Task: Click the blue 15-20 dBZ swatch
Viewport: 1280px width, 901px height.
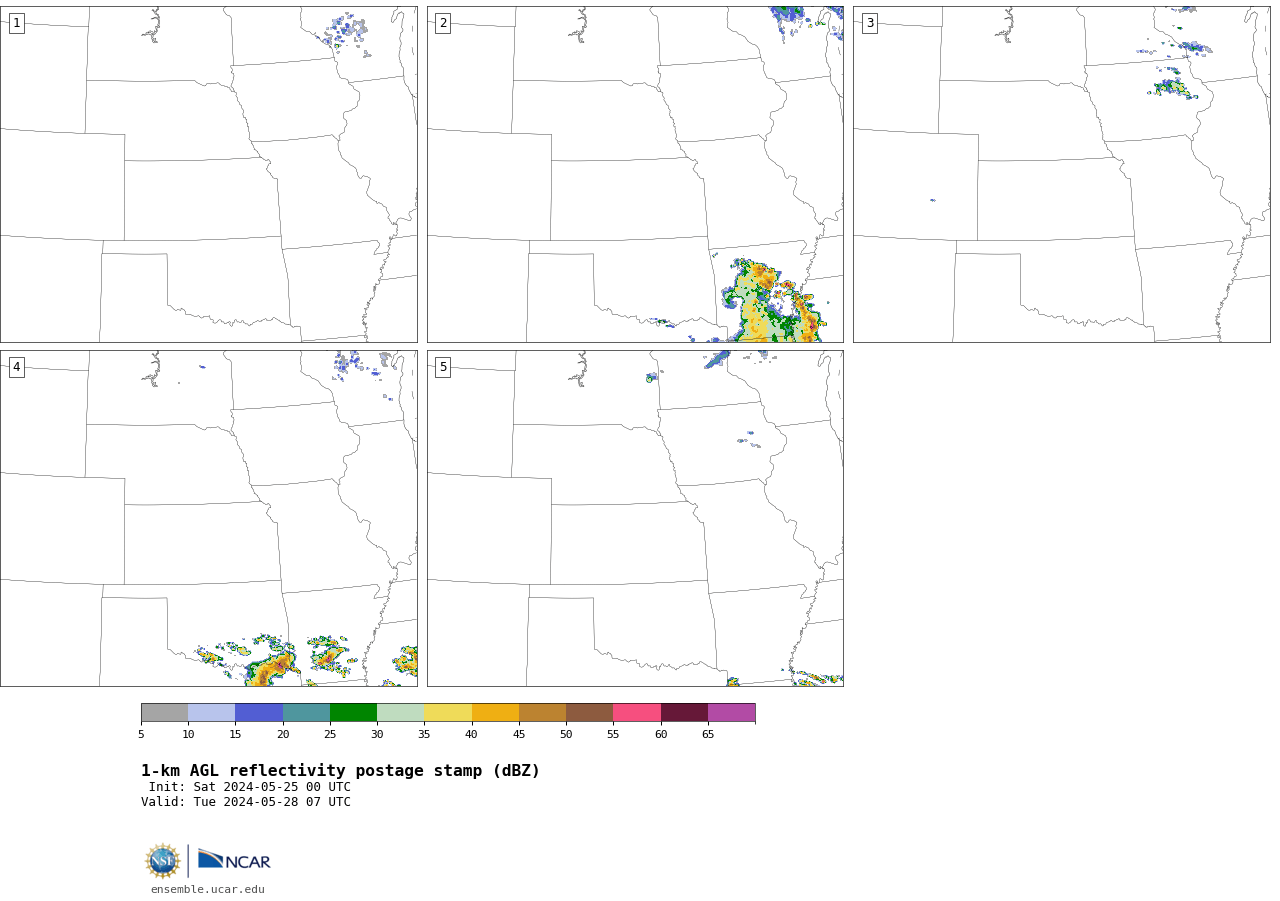Action: coord(259,713)
